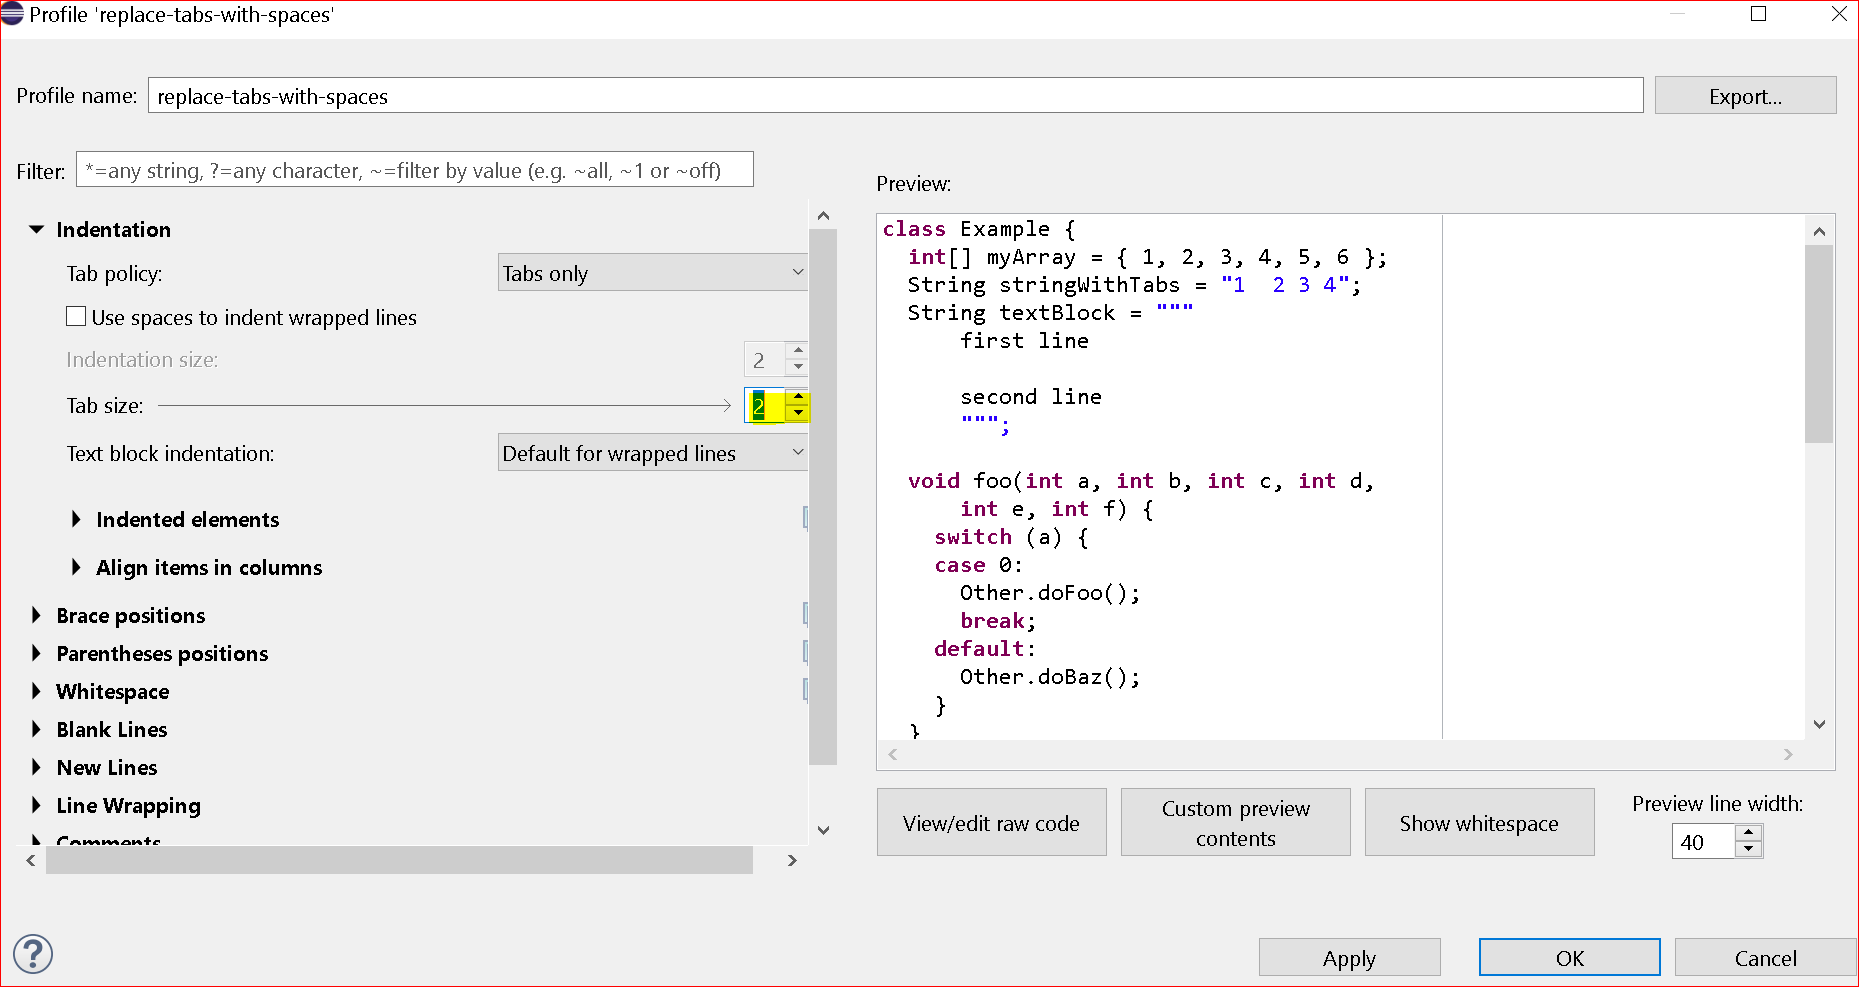
Task: Expand the Brace positions section
Action: [x=37, y=615]
